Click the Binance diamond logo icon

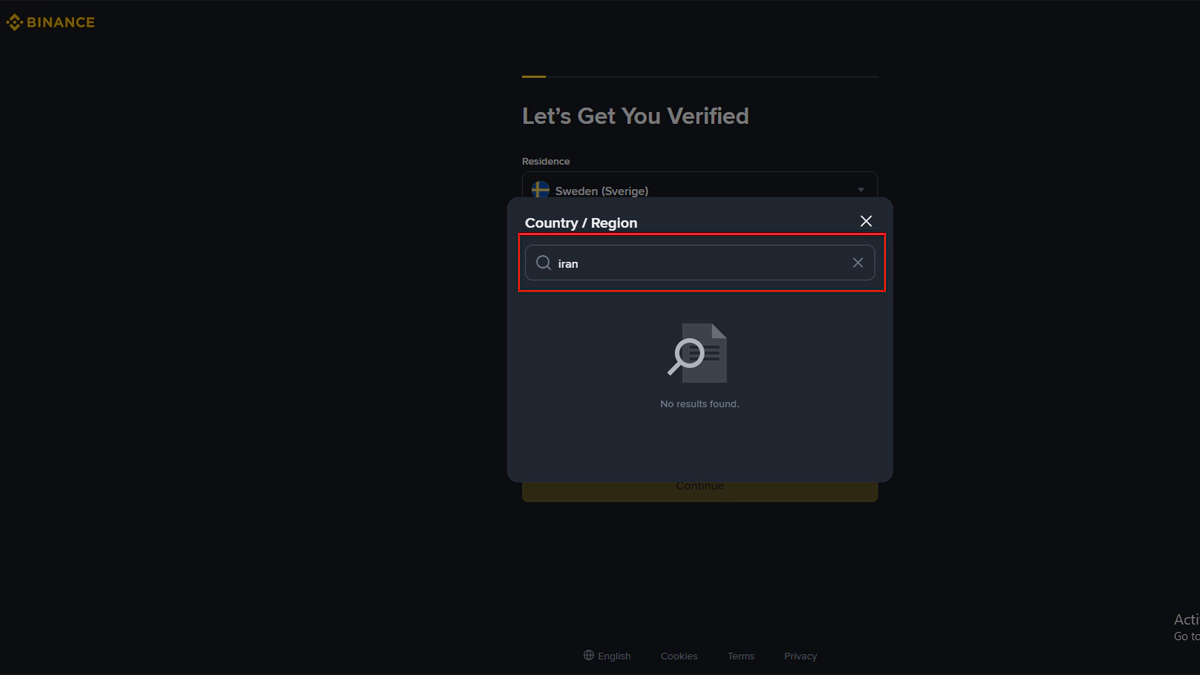coord(14,22)
